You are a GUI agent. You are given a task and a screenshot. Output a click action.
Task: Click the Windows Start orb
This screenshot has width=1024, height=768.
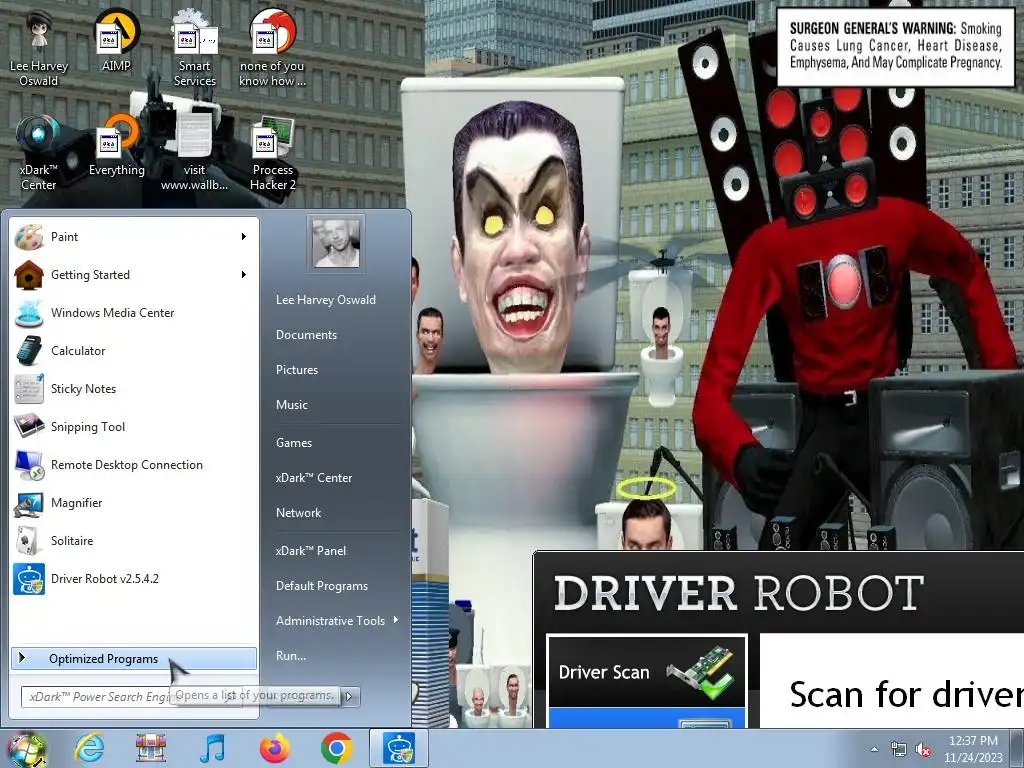pyautogui.click(x=27, y=749)
